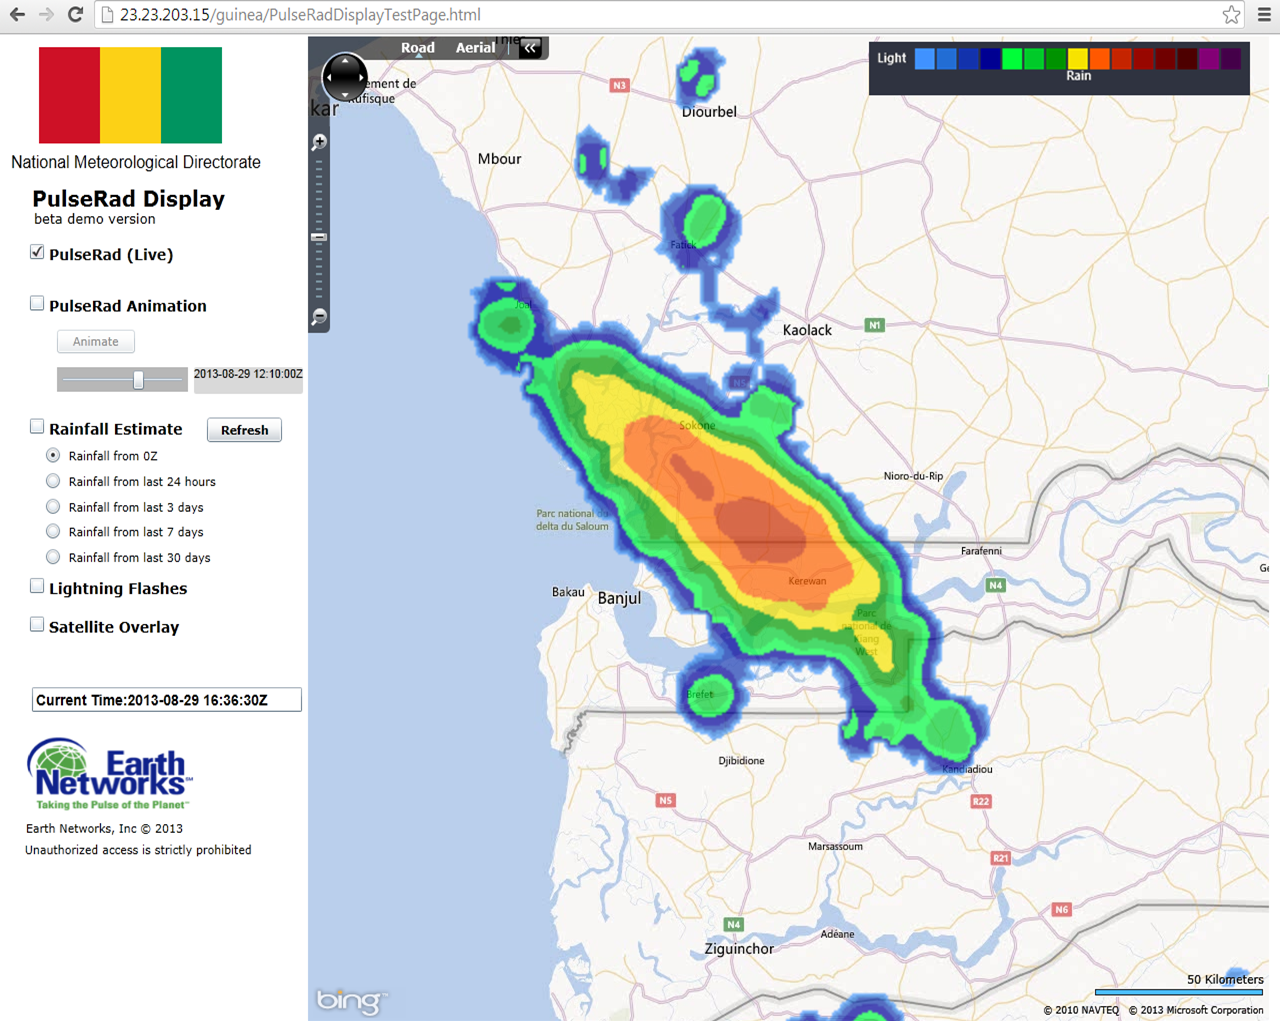Click the Diourbel city label
This screenshot has width=1280, height=1021.
(x=709, y=112)
